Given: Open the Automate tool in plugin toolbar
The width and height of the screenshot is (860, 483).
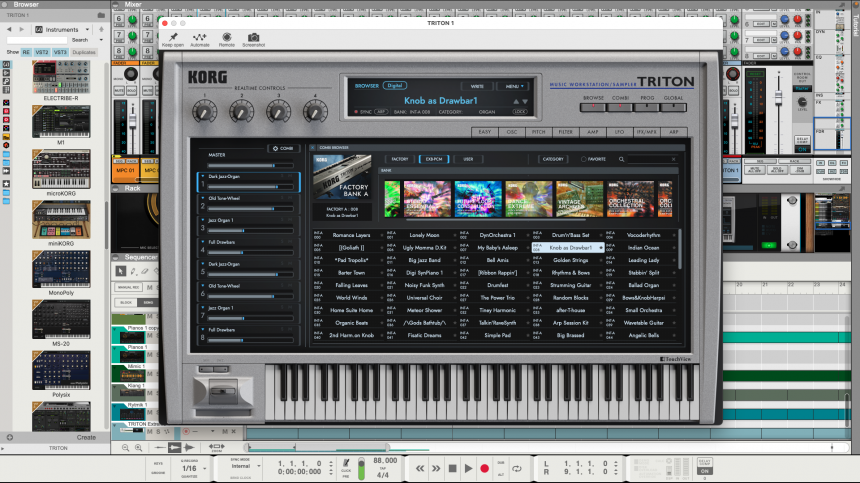Looking at the screenshot, I should [200, 37].
